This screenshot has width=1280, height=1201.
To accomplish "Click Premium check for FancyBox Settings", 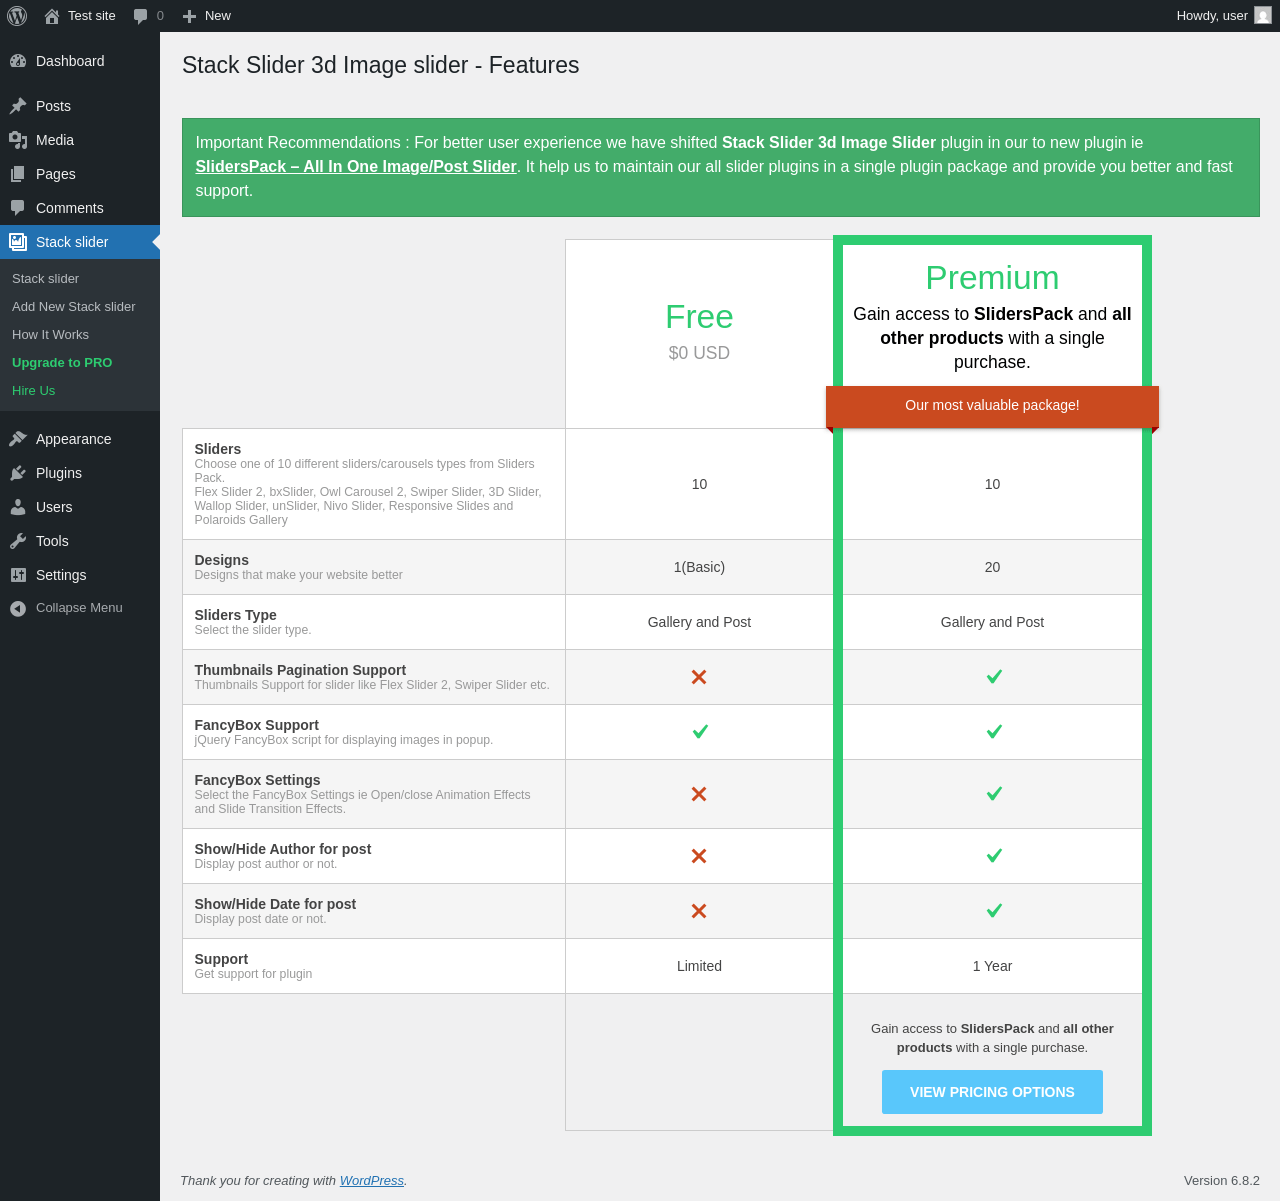I will click(994, 793).
